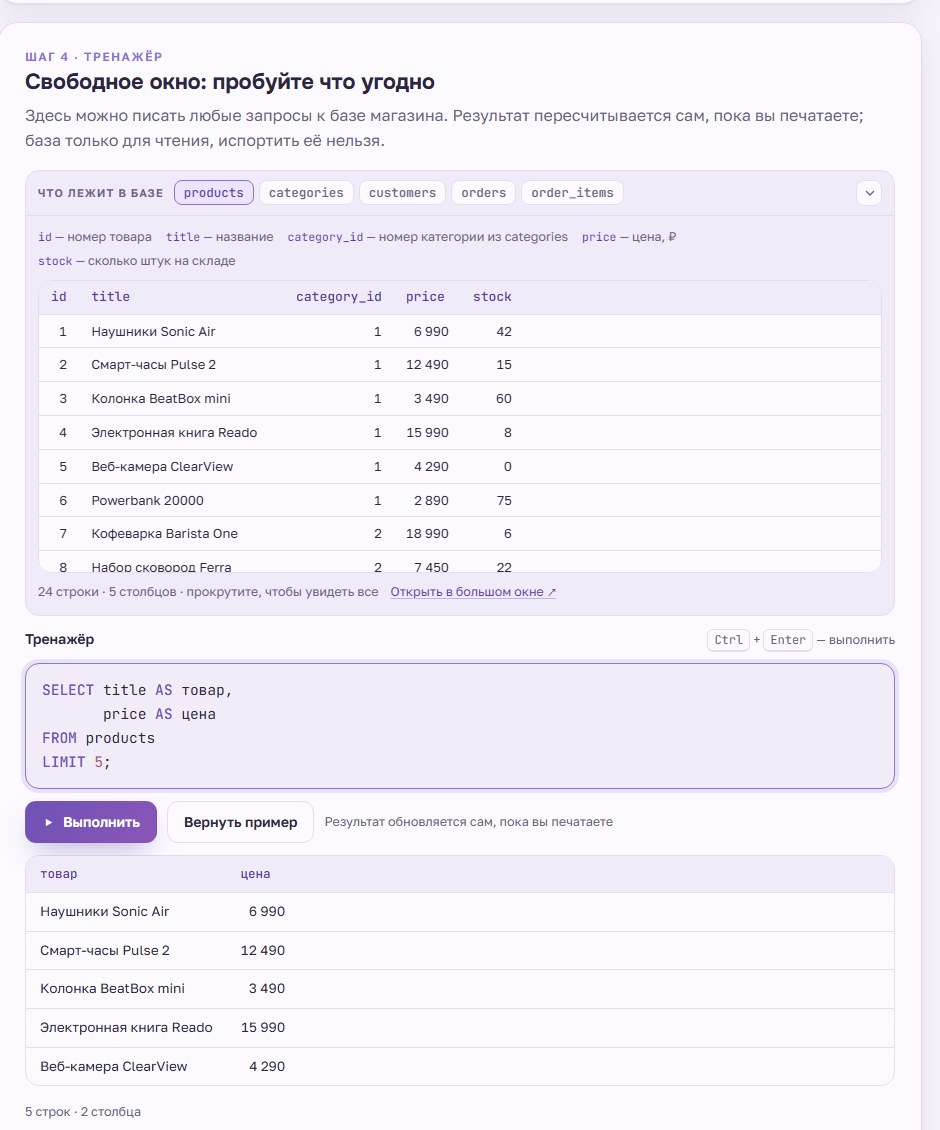Click the Выполнить run button
Image resolution: width=940 pixels, height=1130 pixels.
[x=91, y=822]
